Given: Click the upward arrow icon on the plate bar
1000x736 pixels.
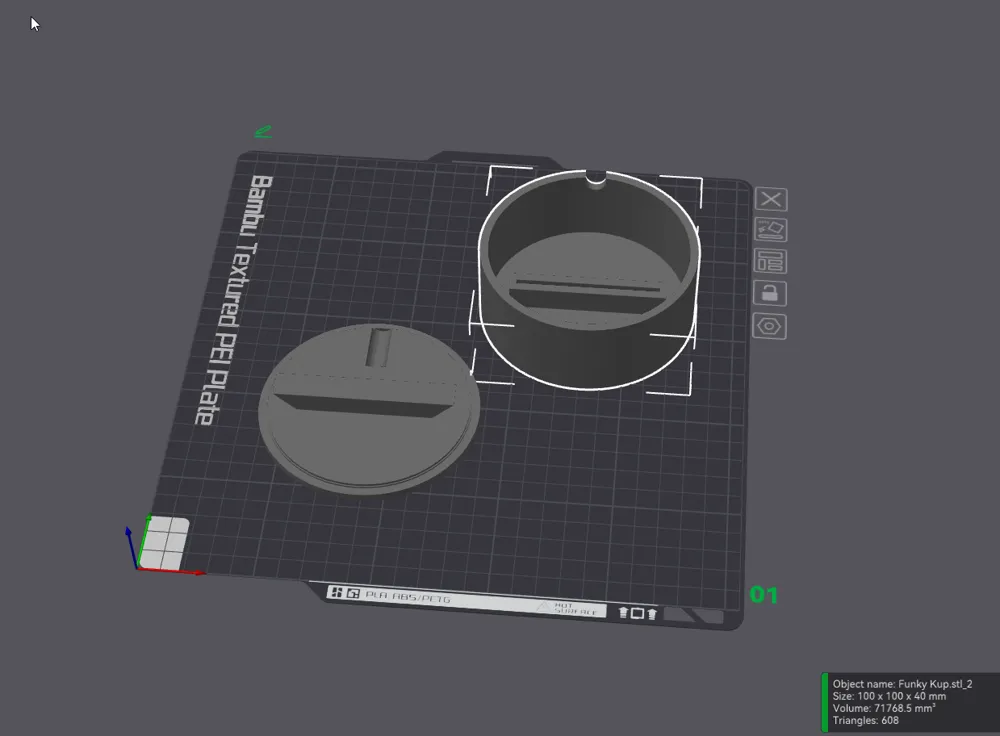Looking at the screenshot, I should click(x=624, y=613).
